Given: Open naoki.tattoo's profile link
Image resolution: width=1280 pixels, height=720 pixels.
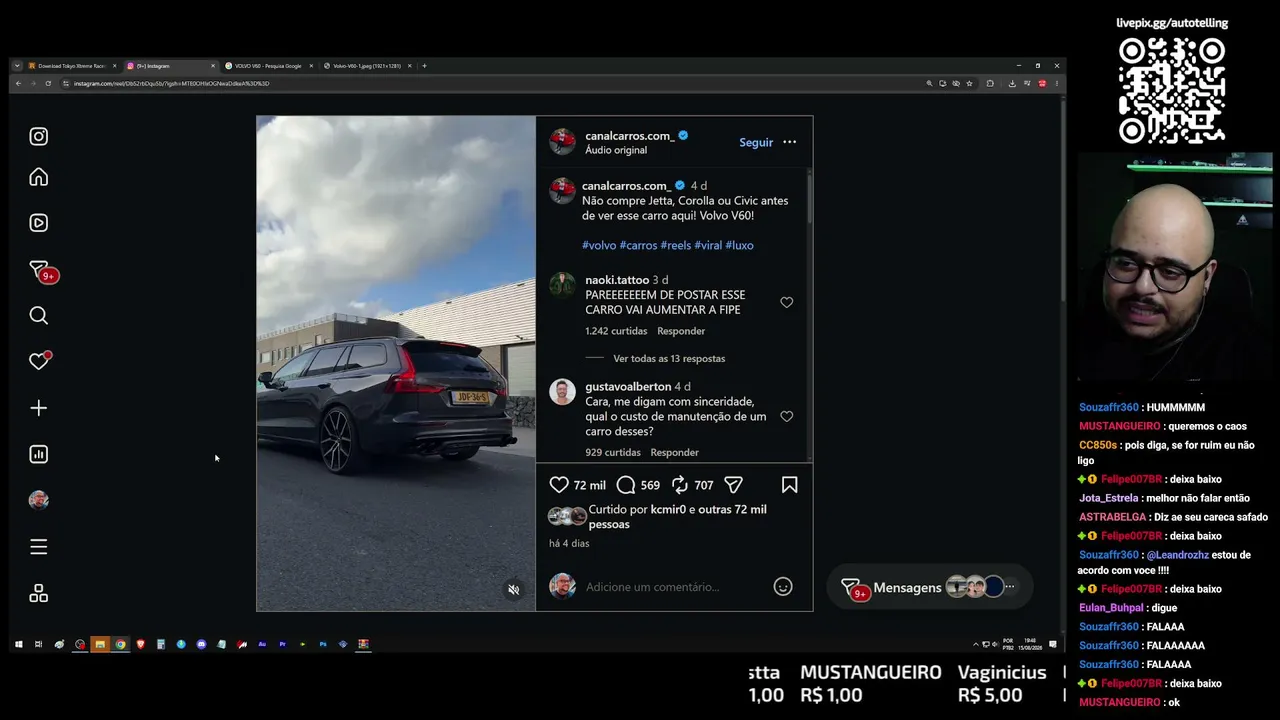Looking at the screenshot, I should (617, 280).
